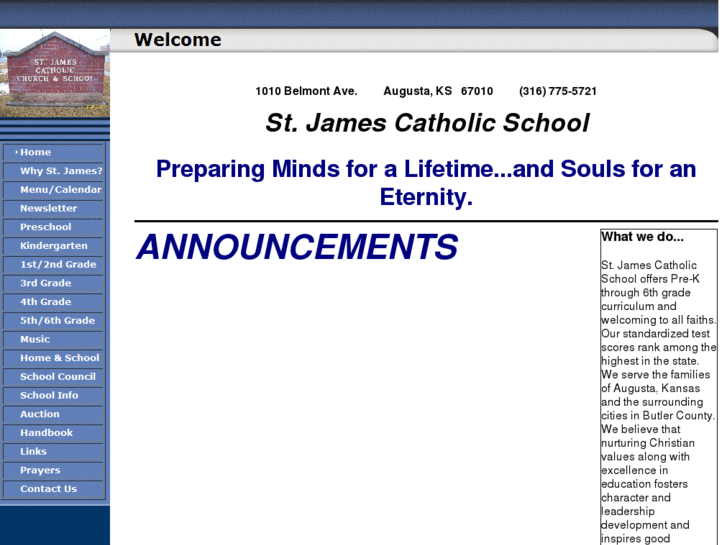
Task: Navigate to 1st/2nd Grade
Action: click(54, 264)
